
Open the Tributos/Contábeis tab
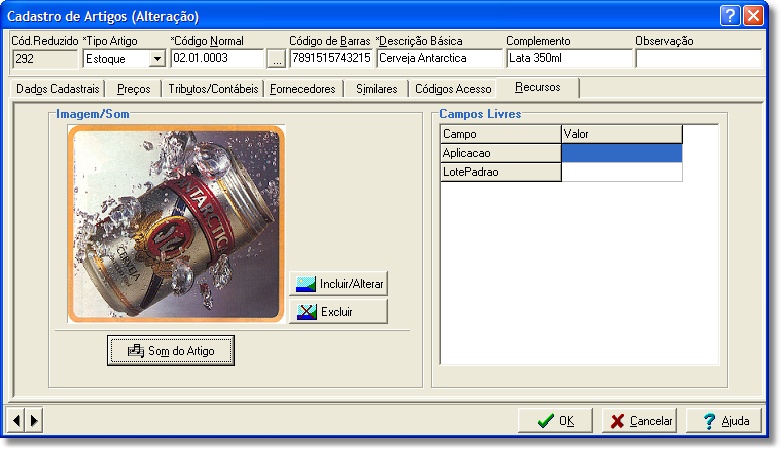tap(213, 89)
